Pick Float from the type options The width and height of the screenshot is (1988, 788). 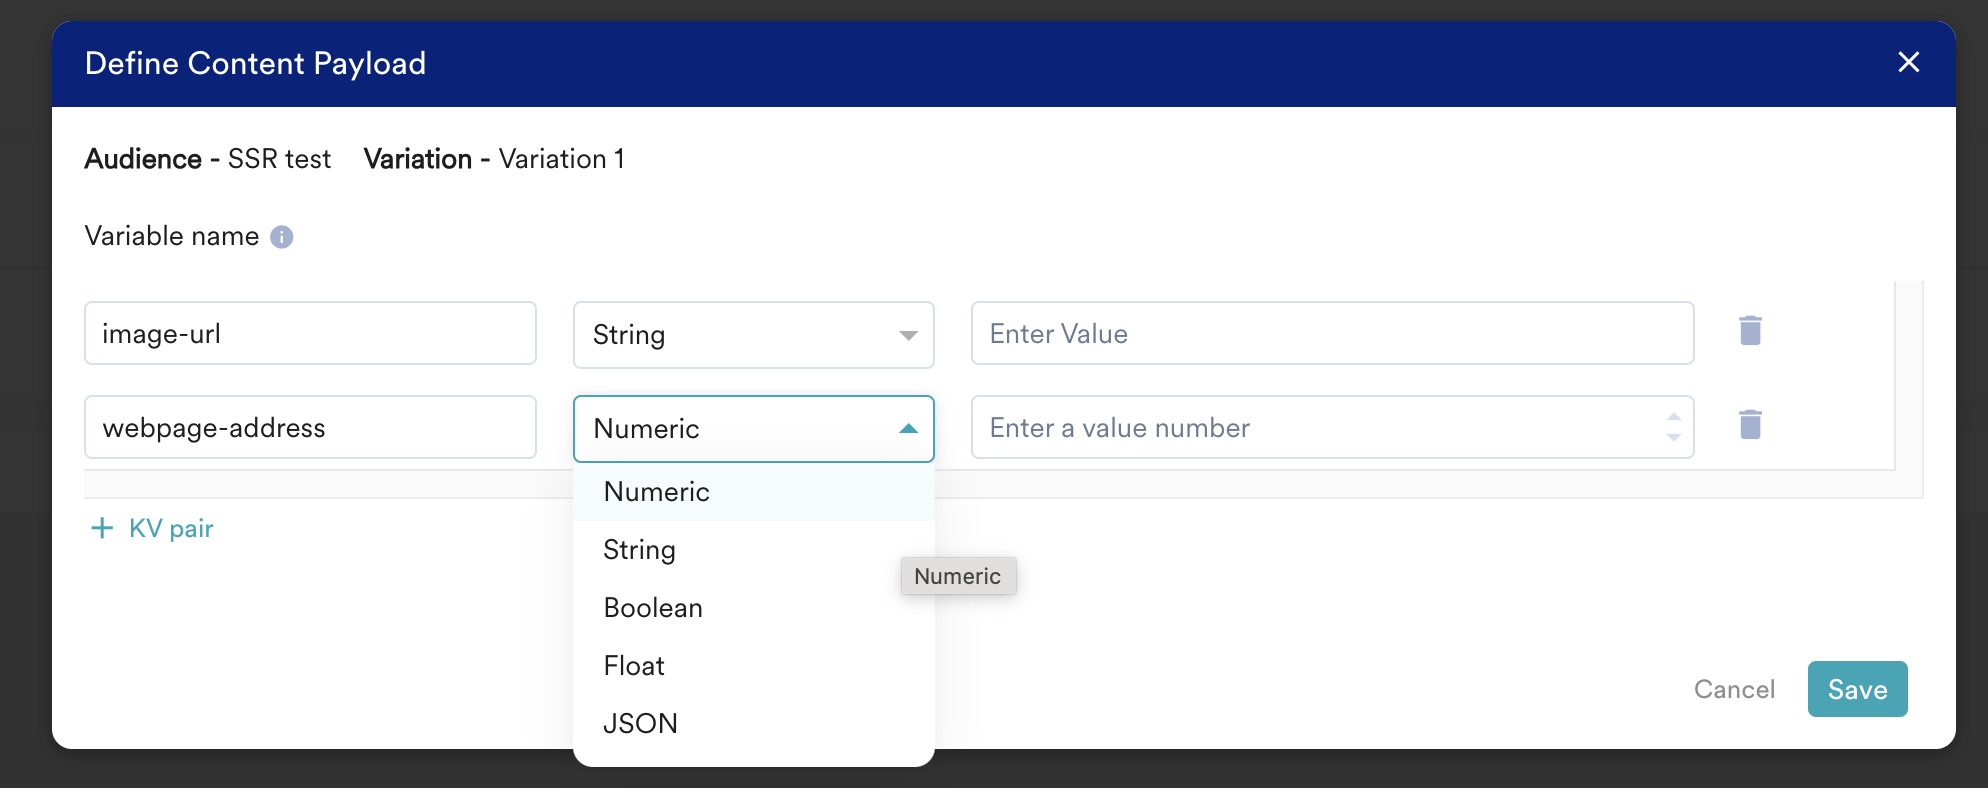point(634,666)
